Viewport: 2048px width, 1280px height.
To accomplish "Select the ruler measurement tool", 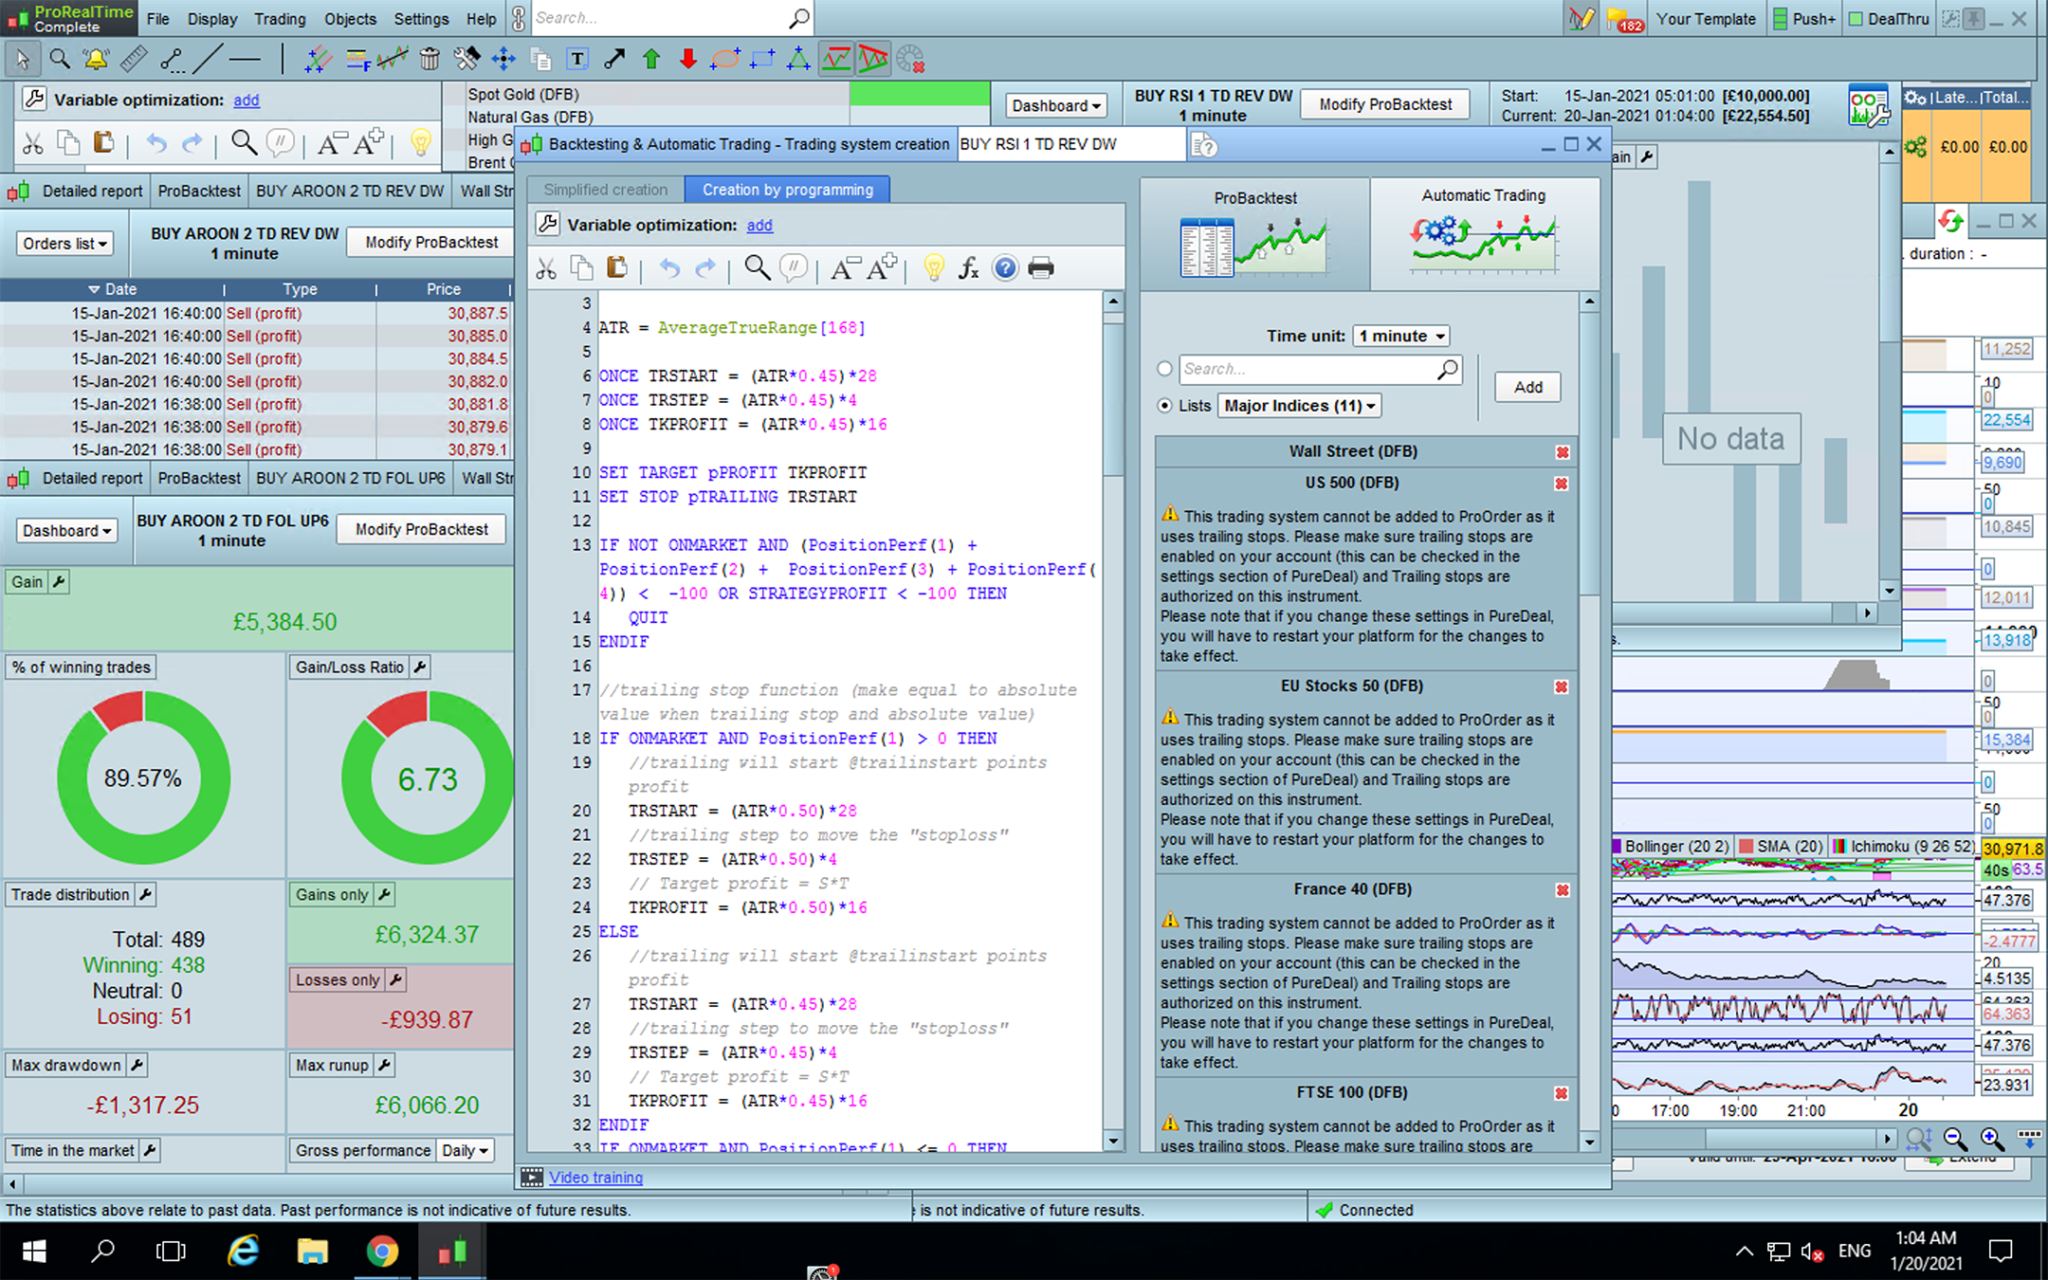I will pos(133,59).
